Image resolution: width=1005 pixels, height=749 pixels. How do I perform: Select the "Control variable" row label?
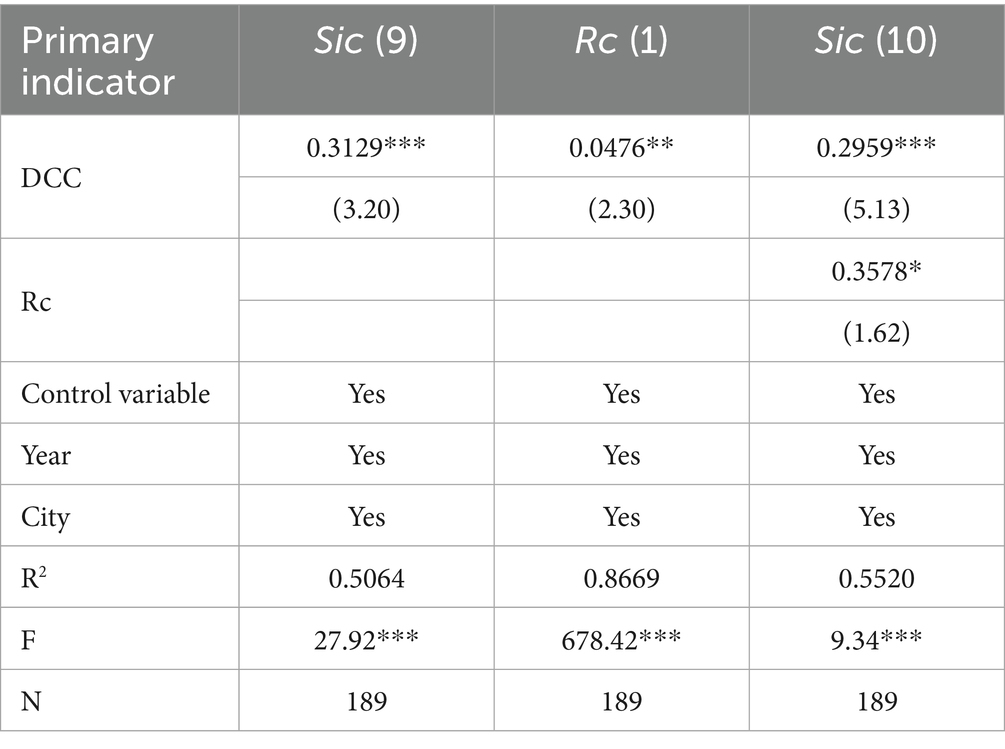coord(115,393)
